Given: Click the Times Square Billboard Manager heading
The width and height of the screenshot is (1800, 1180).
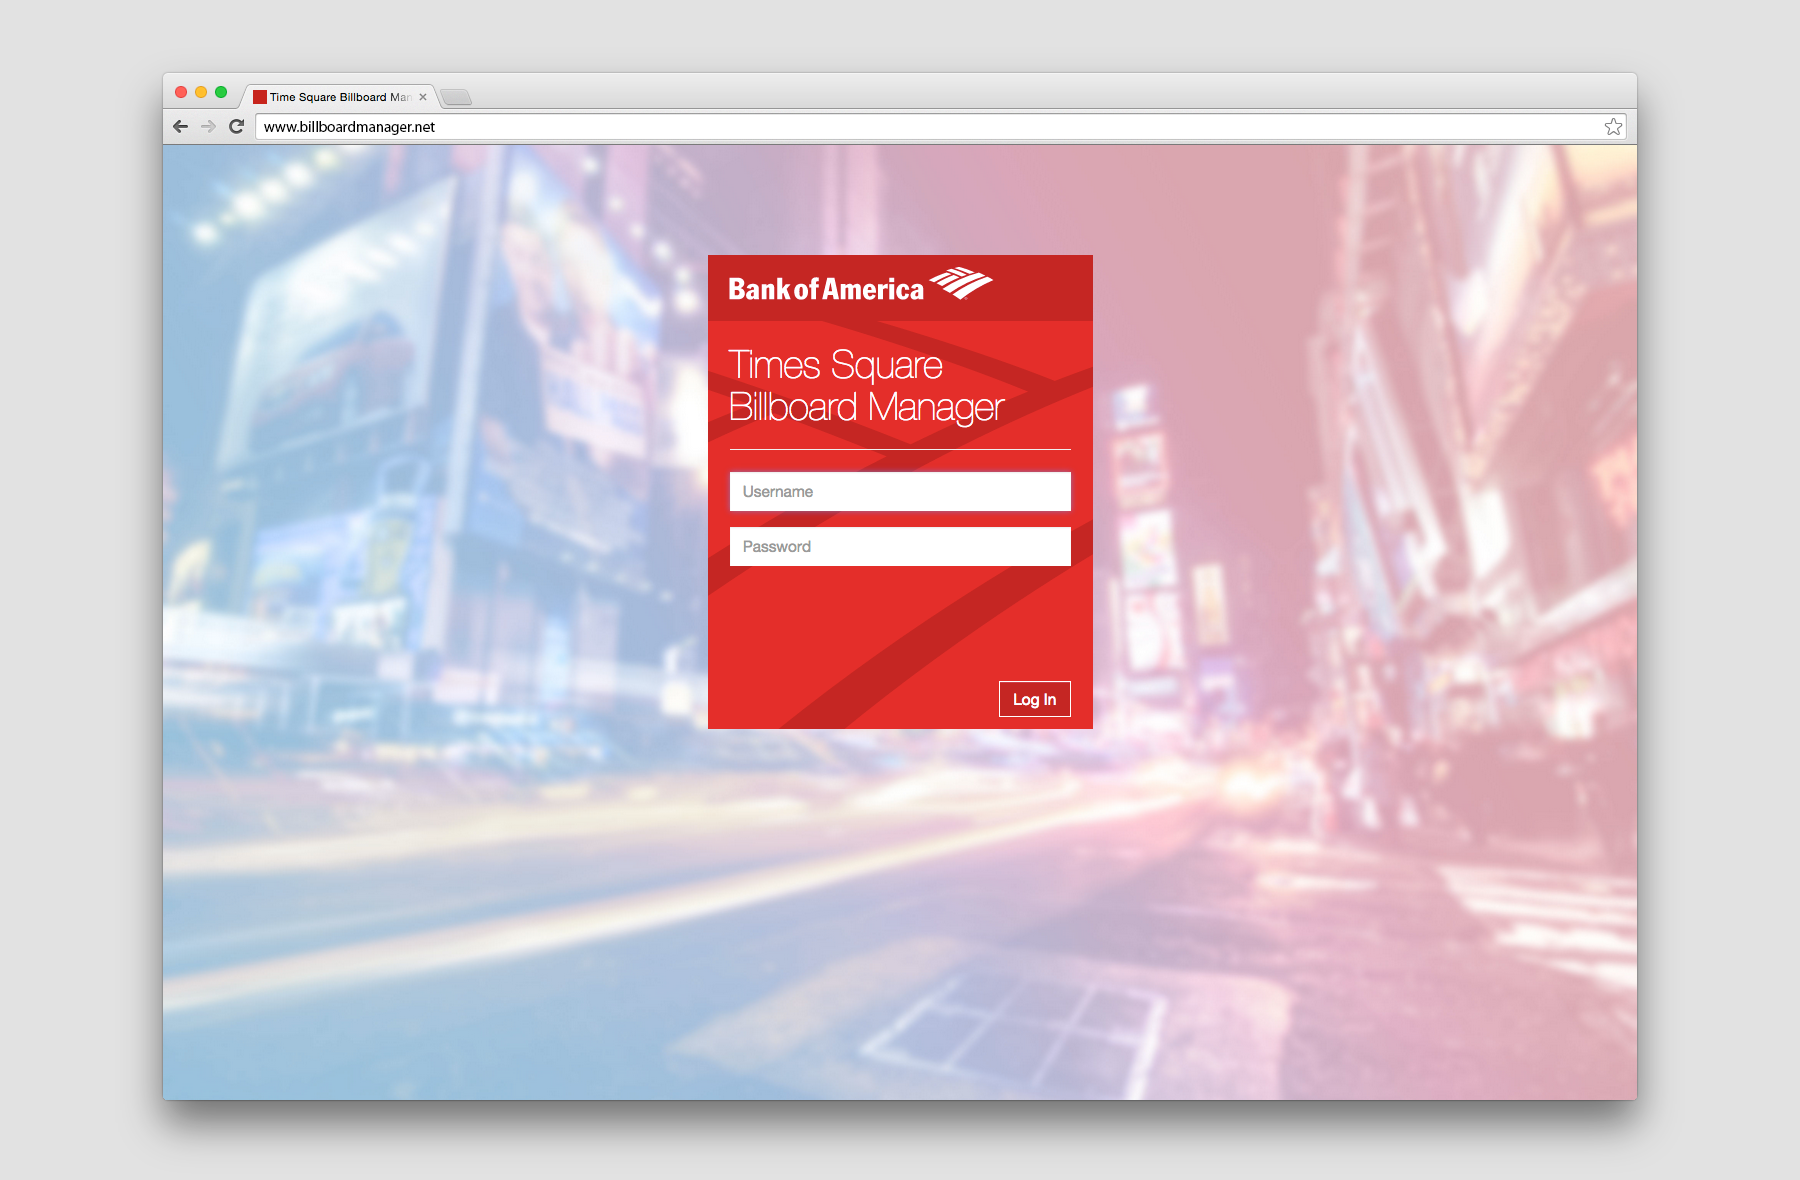Looking at the screenshot, I should coord(866,387).
